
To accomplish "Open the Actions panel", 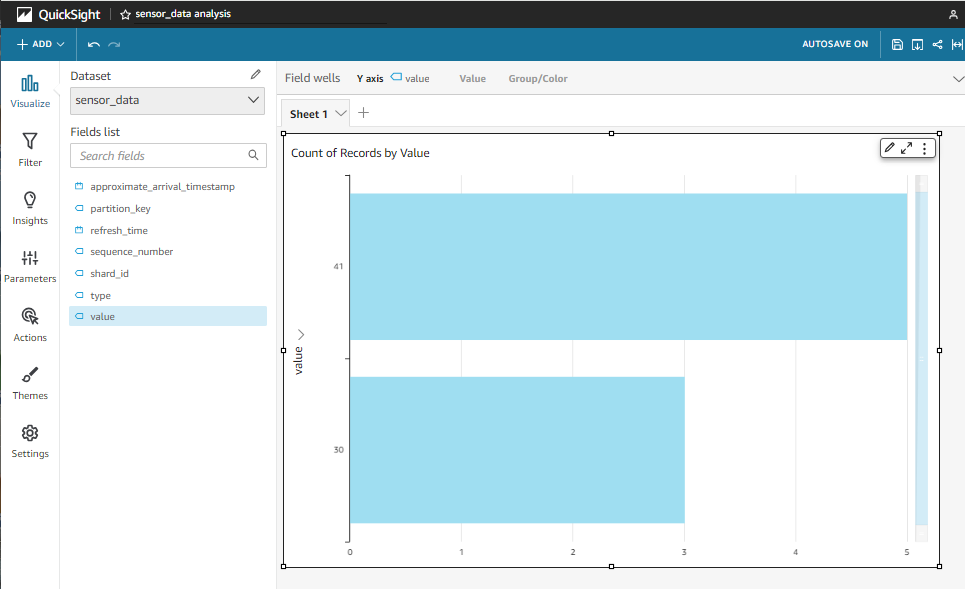I will [x=30, y=324].
